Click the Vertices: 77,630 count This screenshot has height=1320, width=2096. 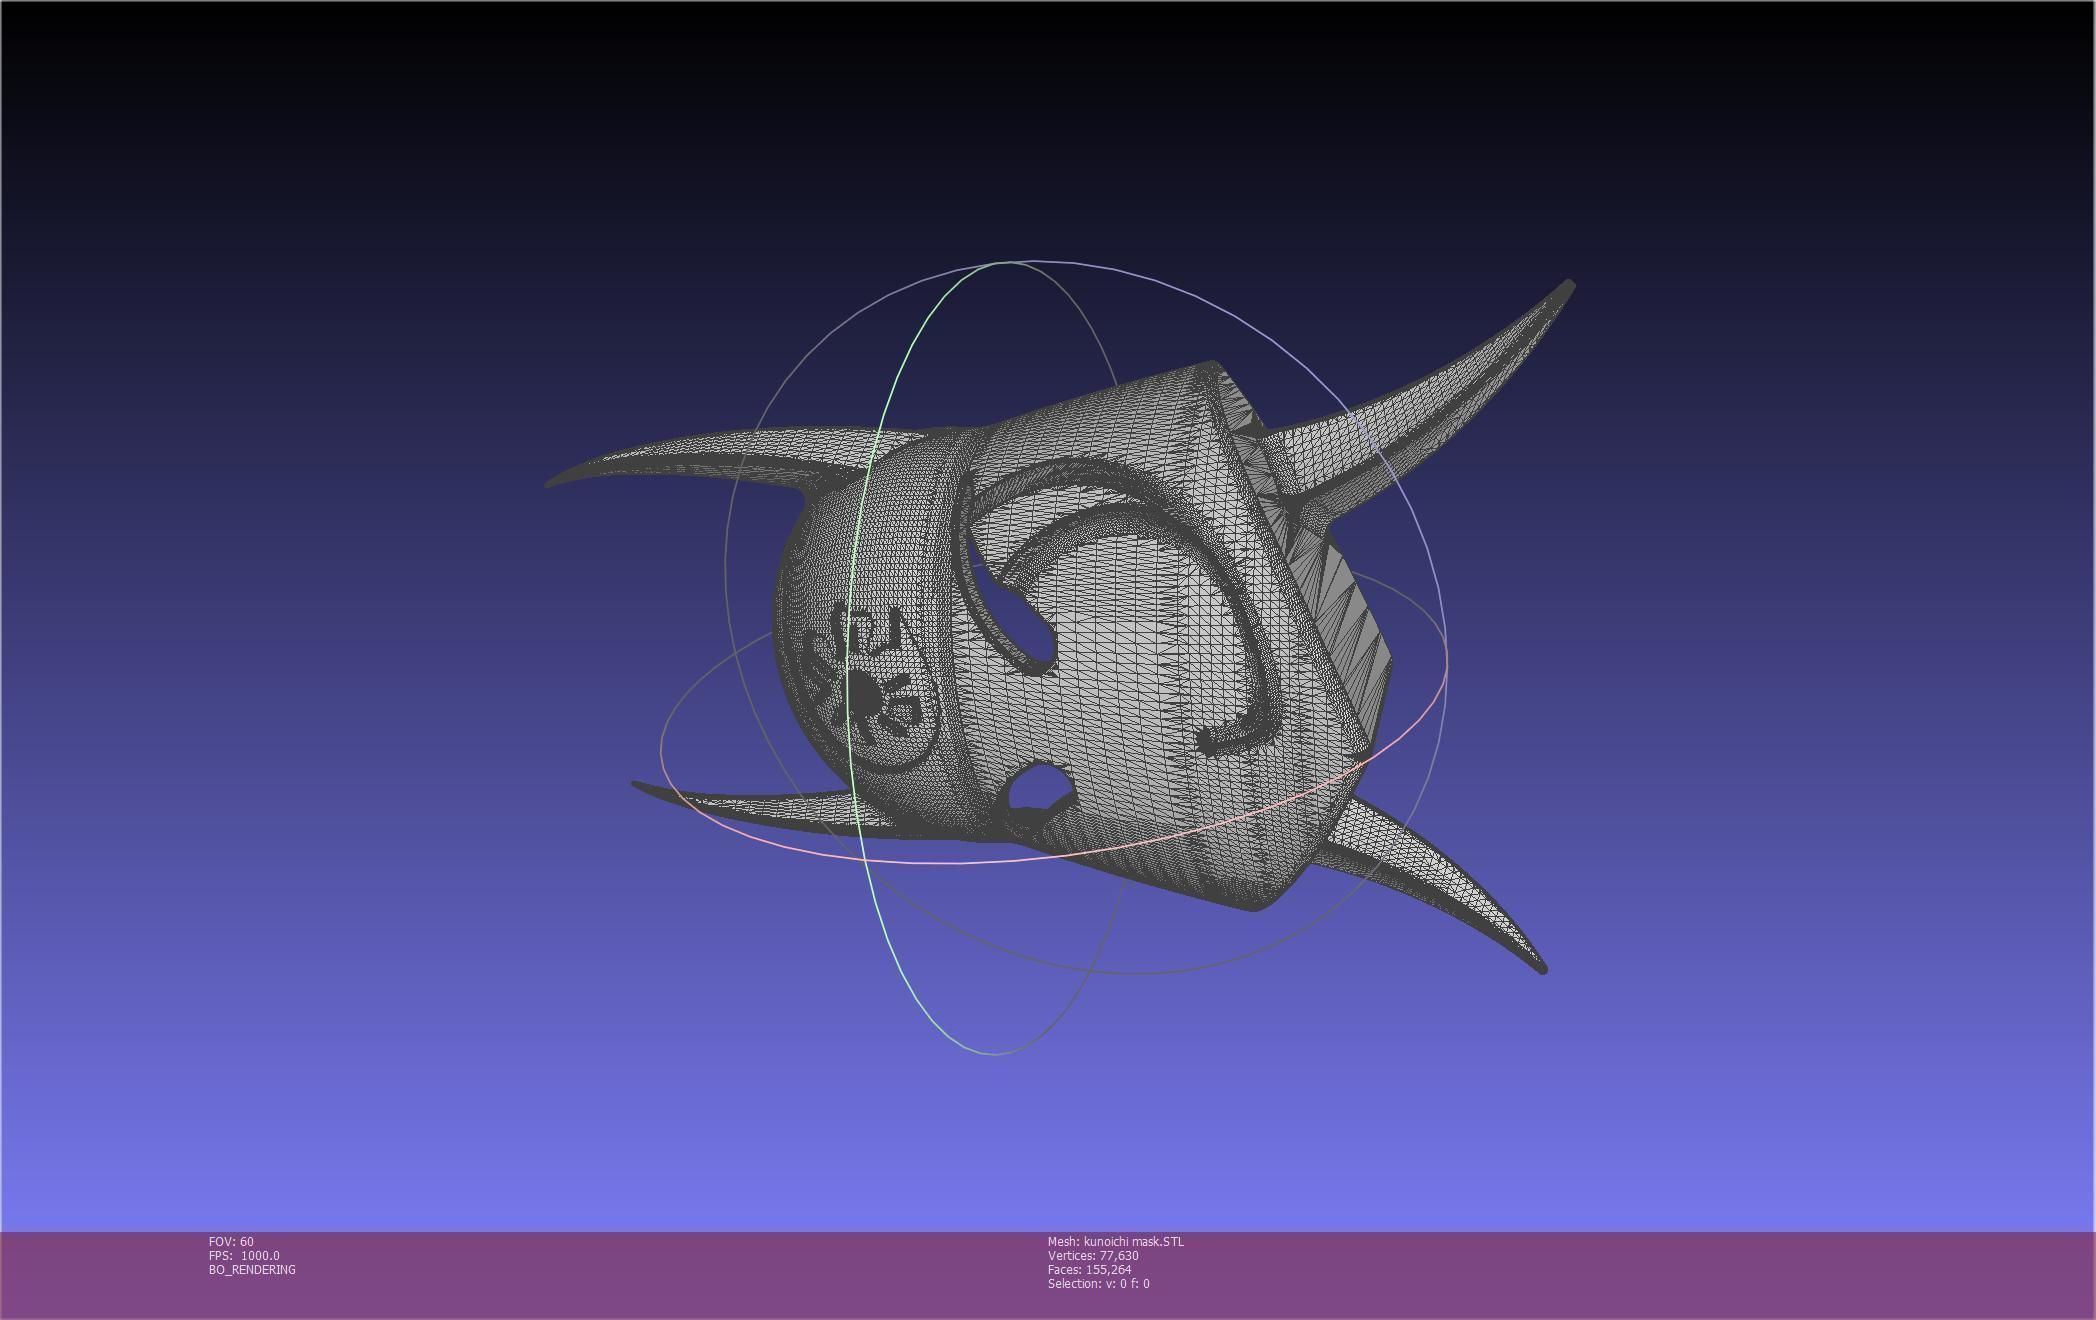(x=1092, y=1256)
